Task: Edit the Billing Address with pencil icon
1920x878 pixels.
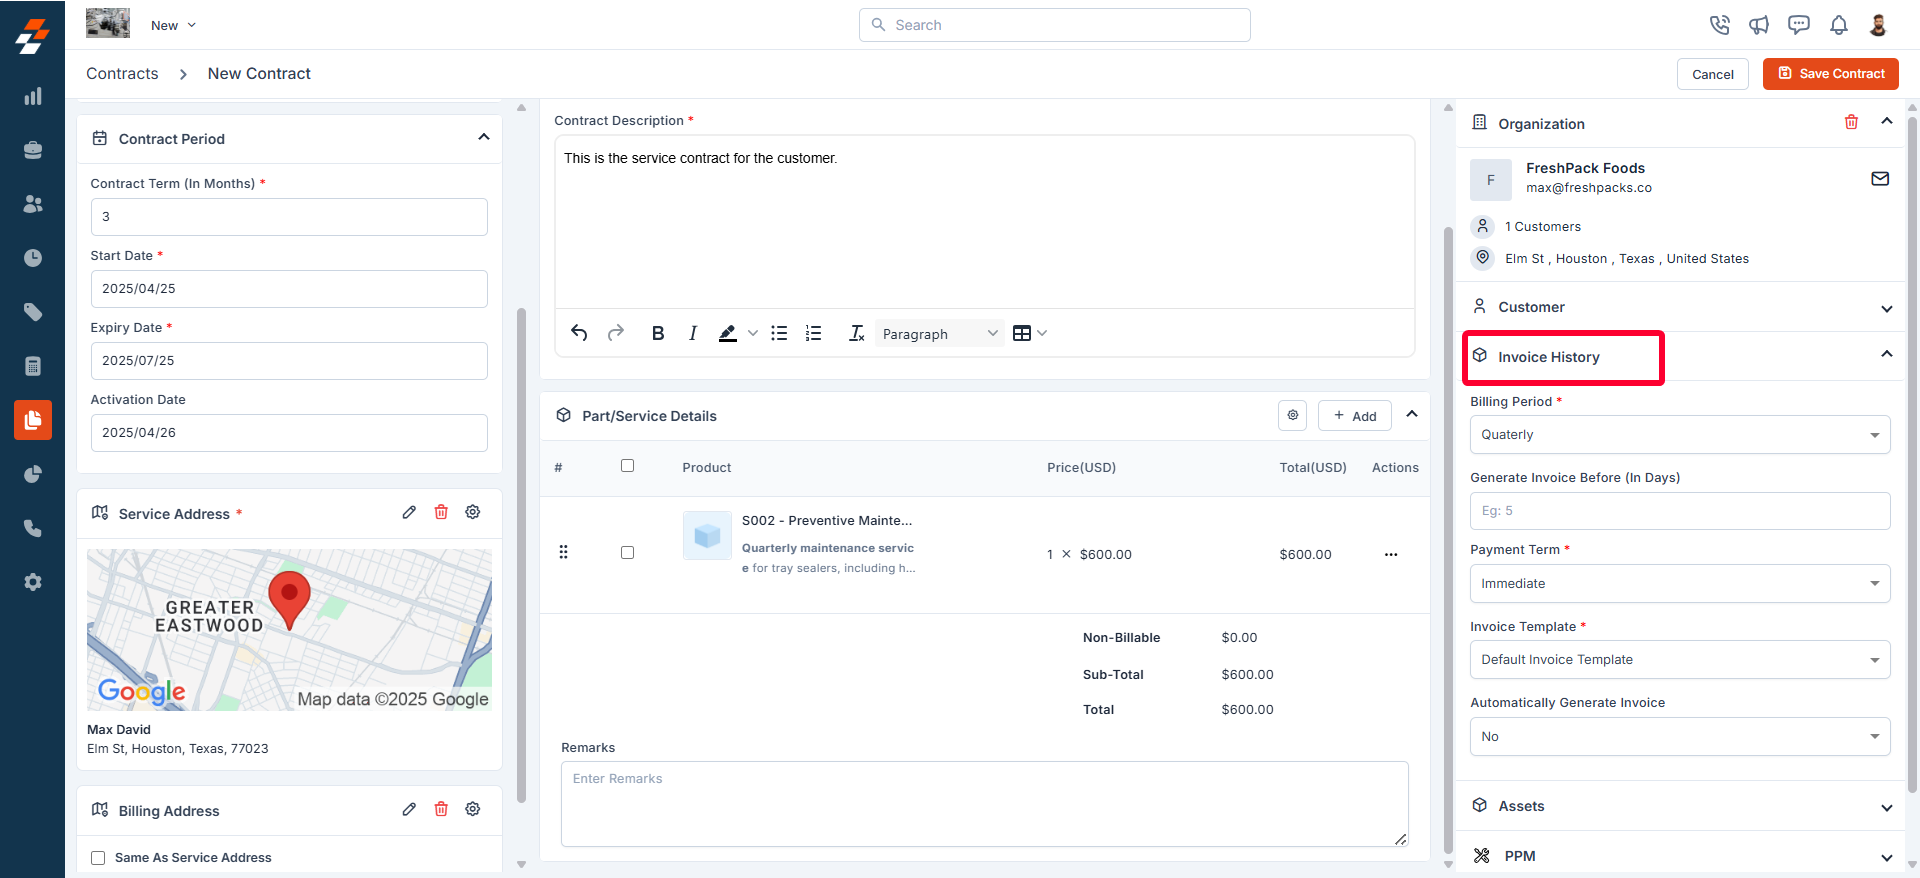Action: coord(409,809)
